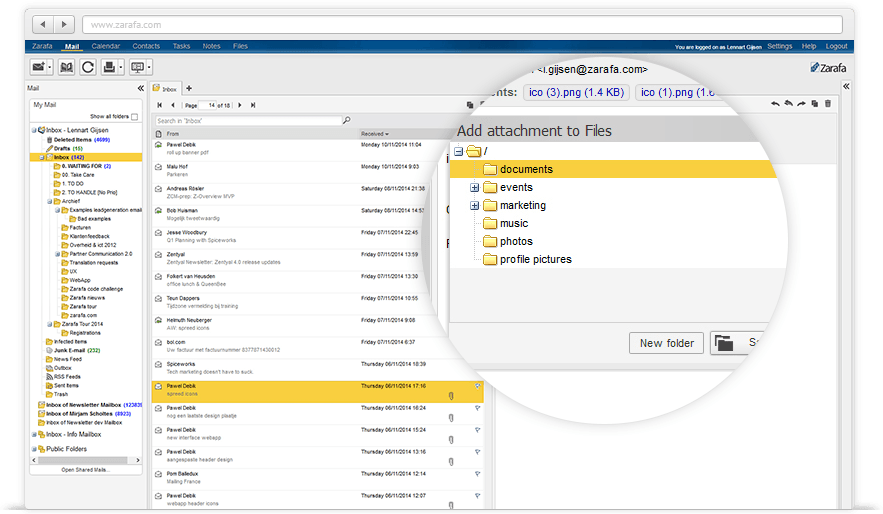Expand the events folder
The height and width of the screenshot is (514, 883).
475,187
